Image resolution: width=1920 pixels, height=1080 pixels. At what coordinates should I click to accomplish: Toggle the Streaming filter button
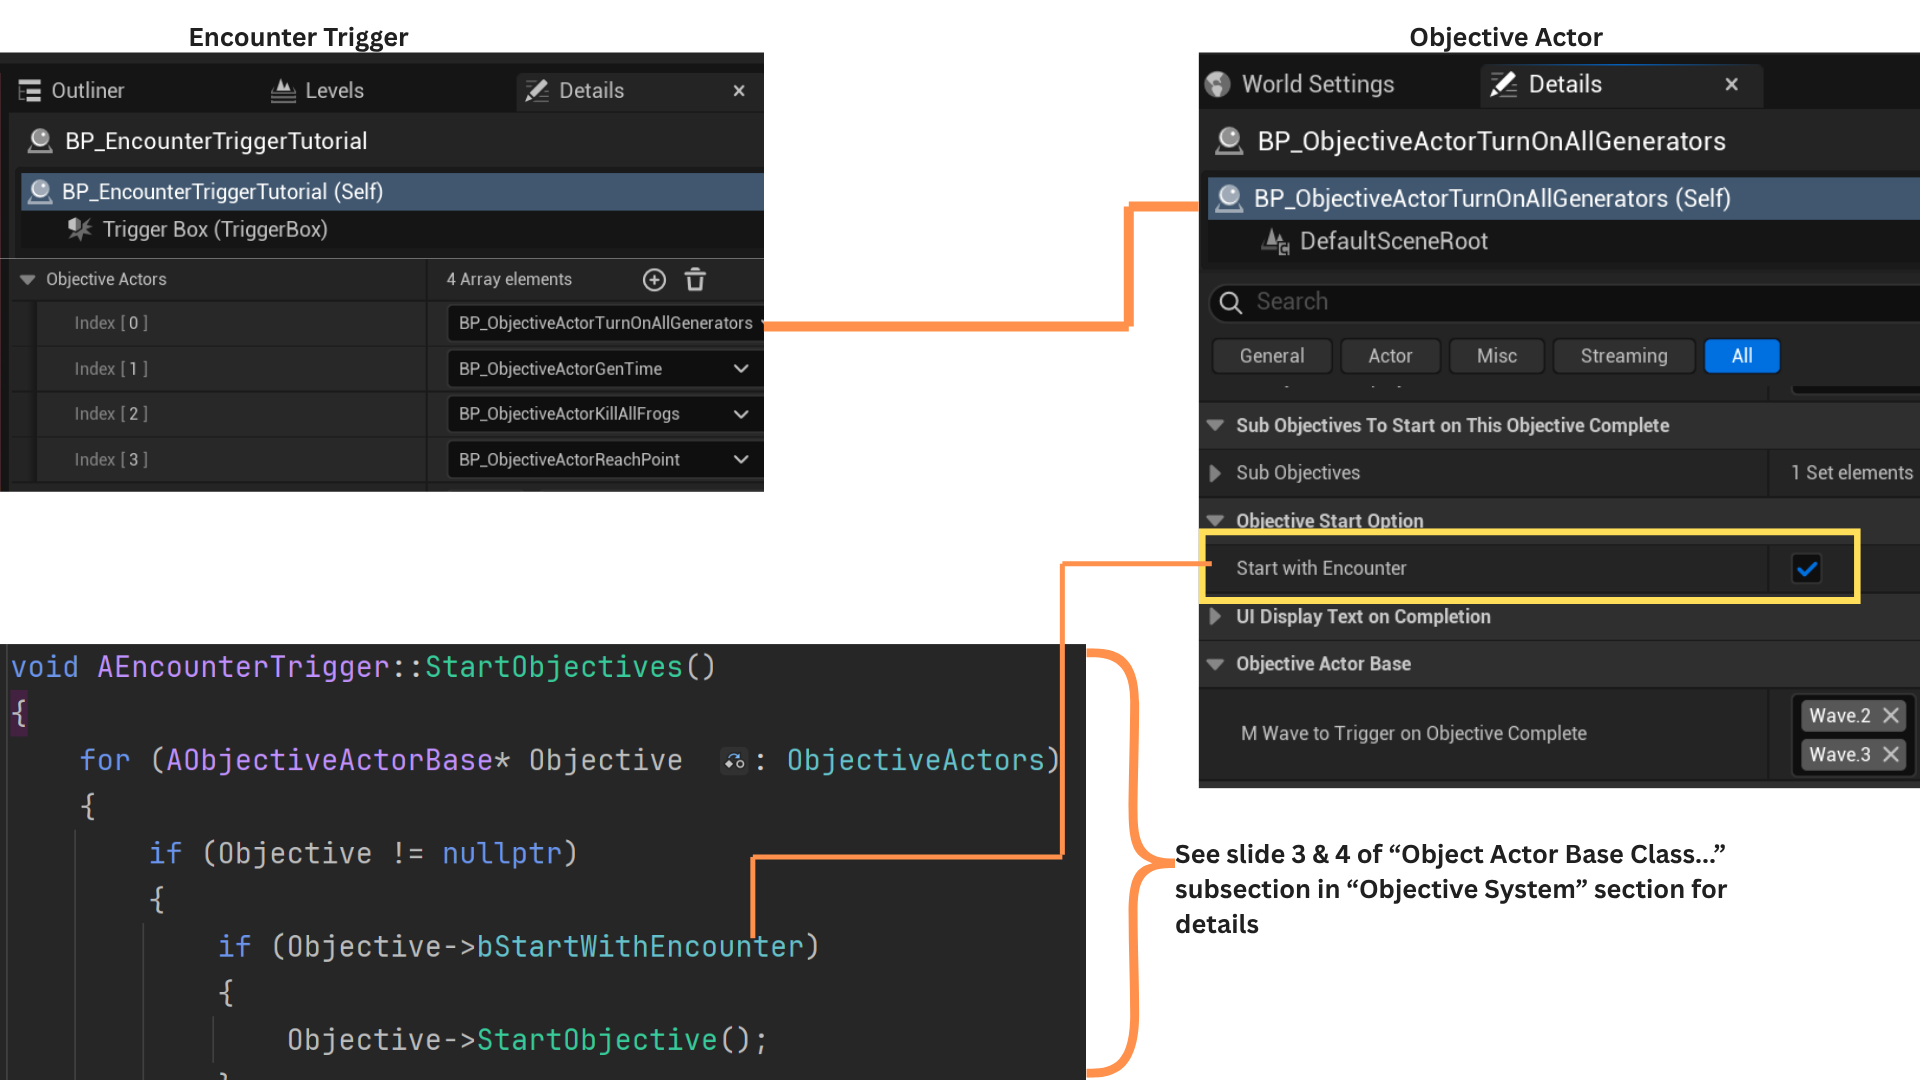1623,356
